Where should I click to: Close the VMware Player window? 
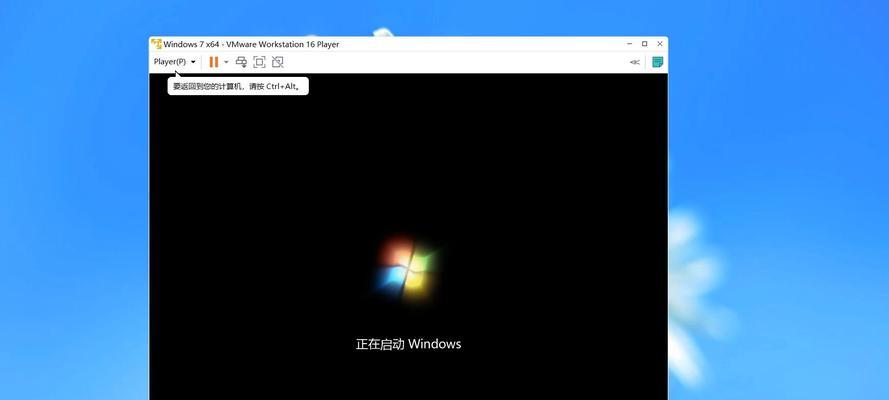[660, 44]
